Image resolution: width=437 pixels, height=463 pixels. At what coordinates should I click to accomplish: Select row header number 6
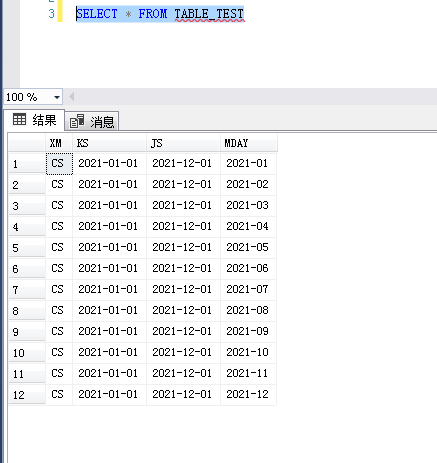pyautogui.click(x=27, y=269)
